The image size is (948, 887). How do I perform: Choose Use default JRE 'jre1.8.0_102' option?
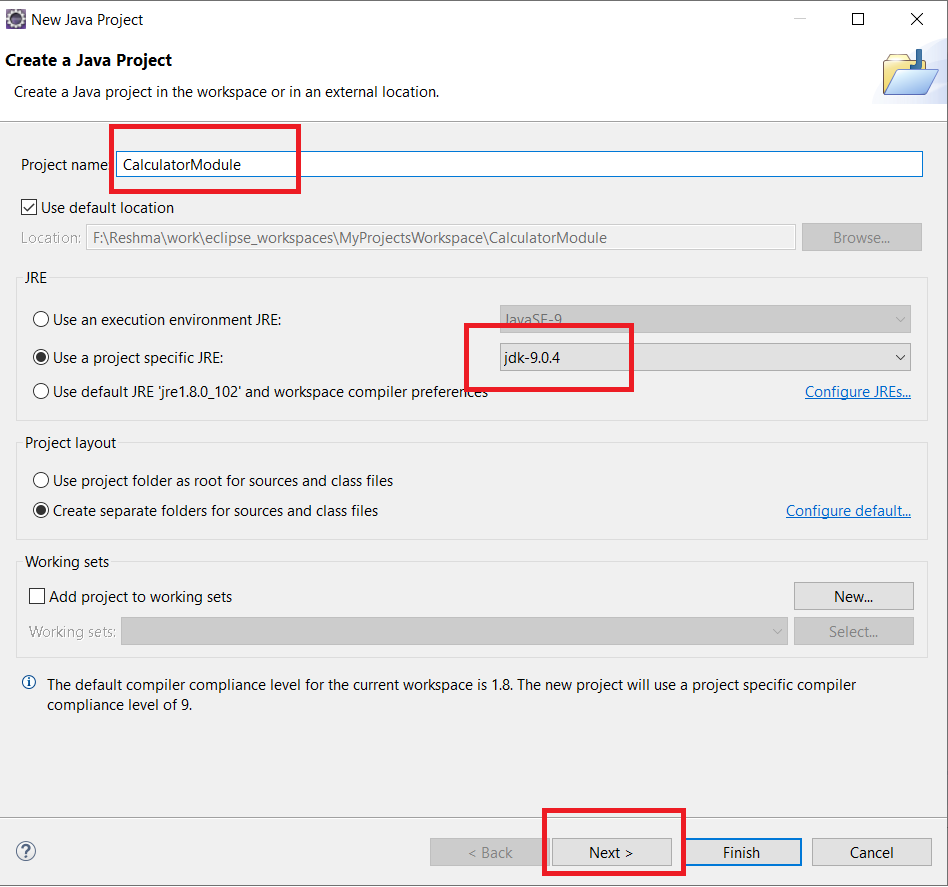(x=41, y=391)
